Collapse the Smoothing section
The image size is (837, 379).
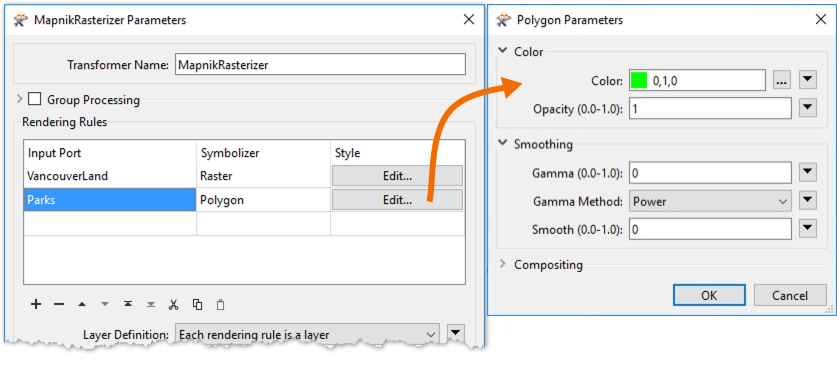click(502, 144)
